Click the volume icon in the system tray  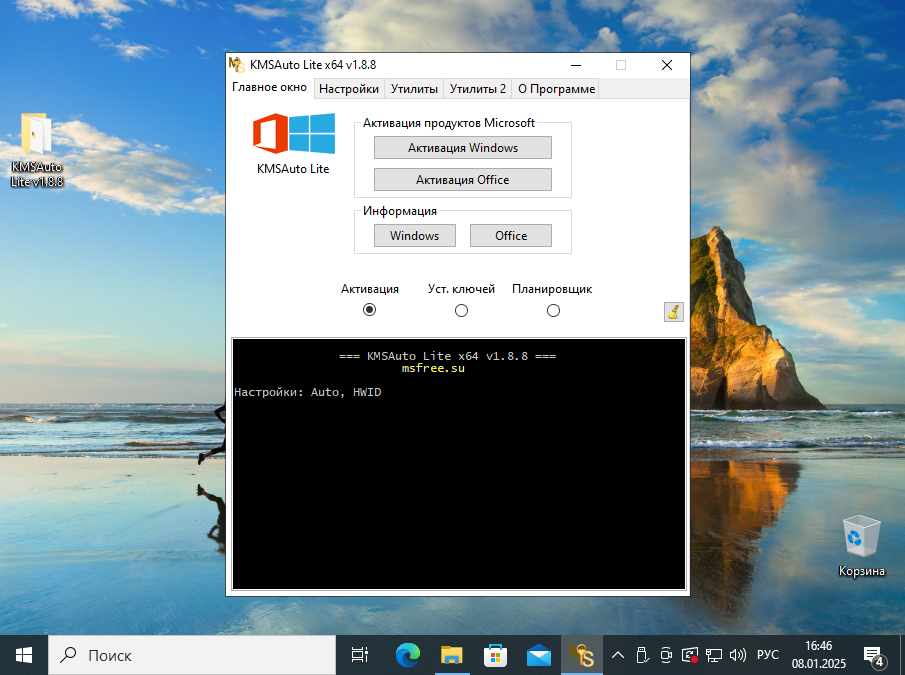pos(737,655)
